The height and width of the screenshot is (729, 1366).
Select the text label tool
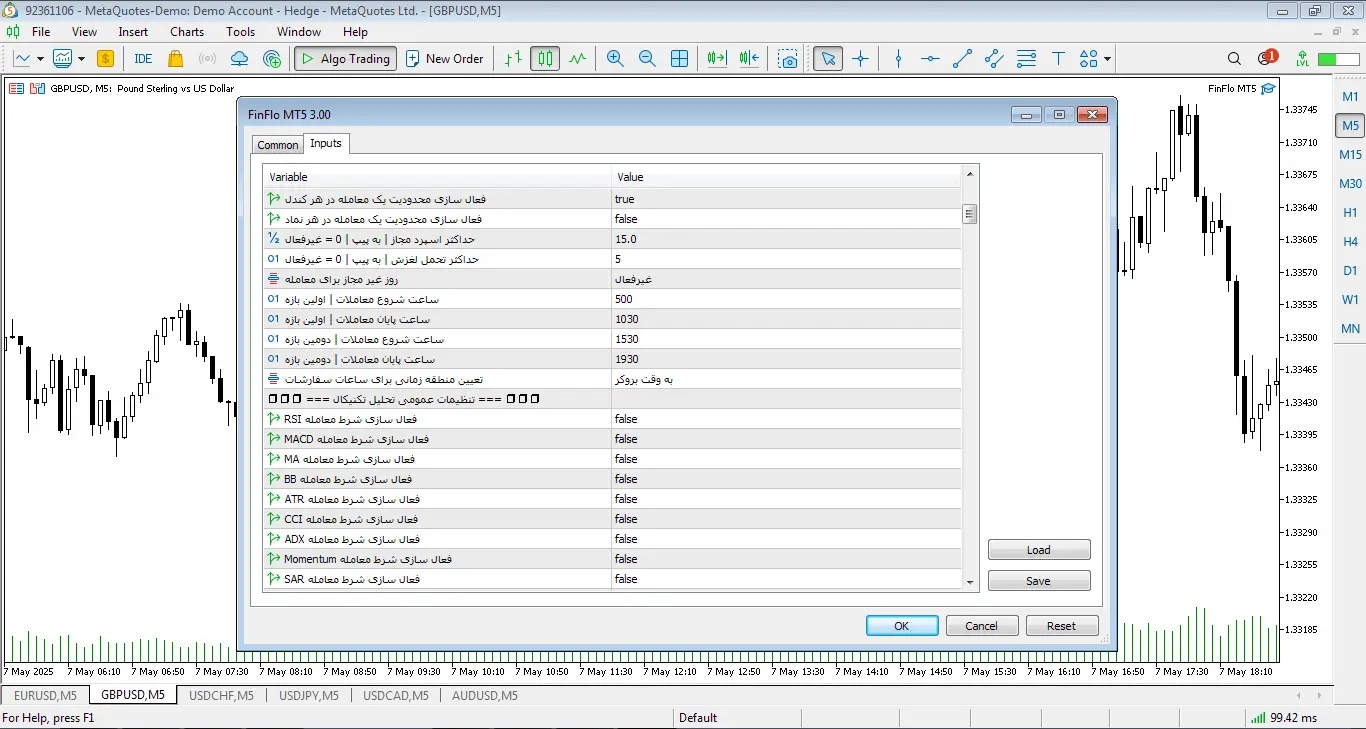1058,59
